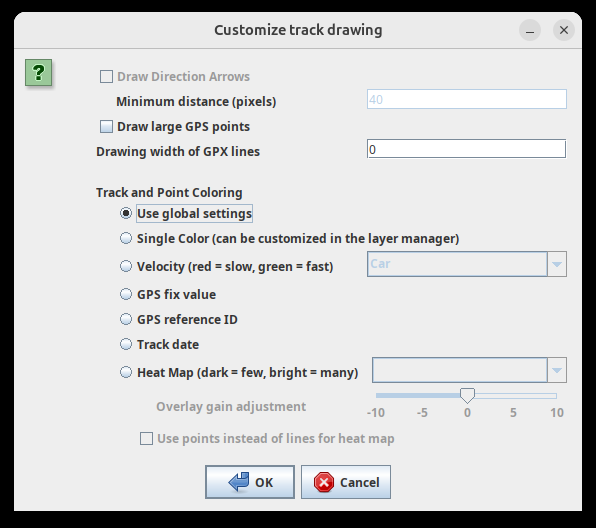Toggle Draw Direction Arrows checkbox
This screenshot has width=596, height=528.
click(x=106, y=76)
